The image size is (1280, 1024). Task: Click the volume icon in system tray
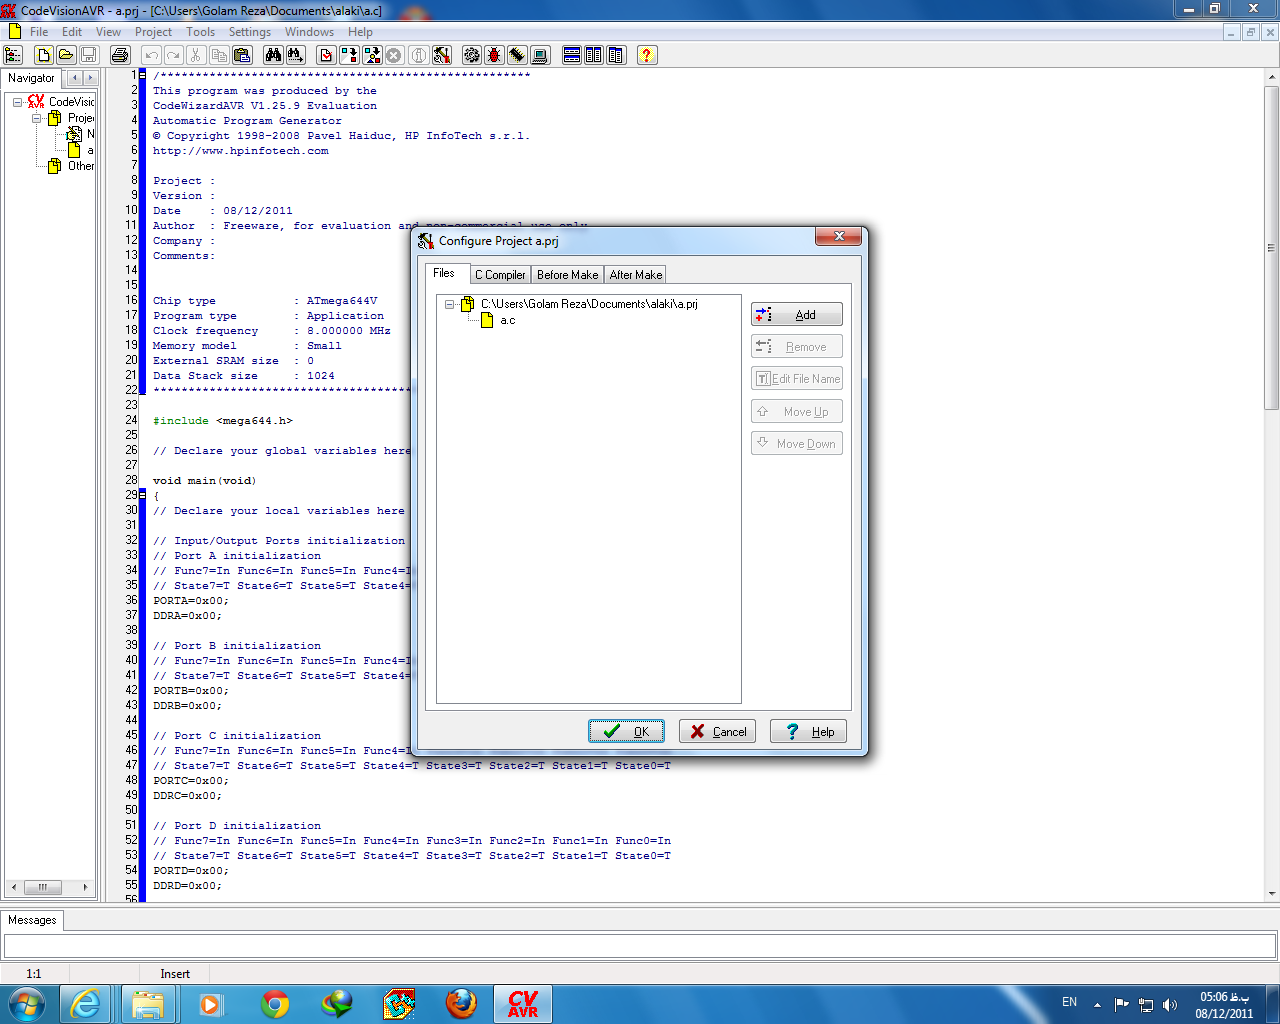[1170, 1004]
